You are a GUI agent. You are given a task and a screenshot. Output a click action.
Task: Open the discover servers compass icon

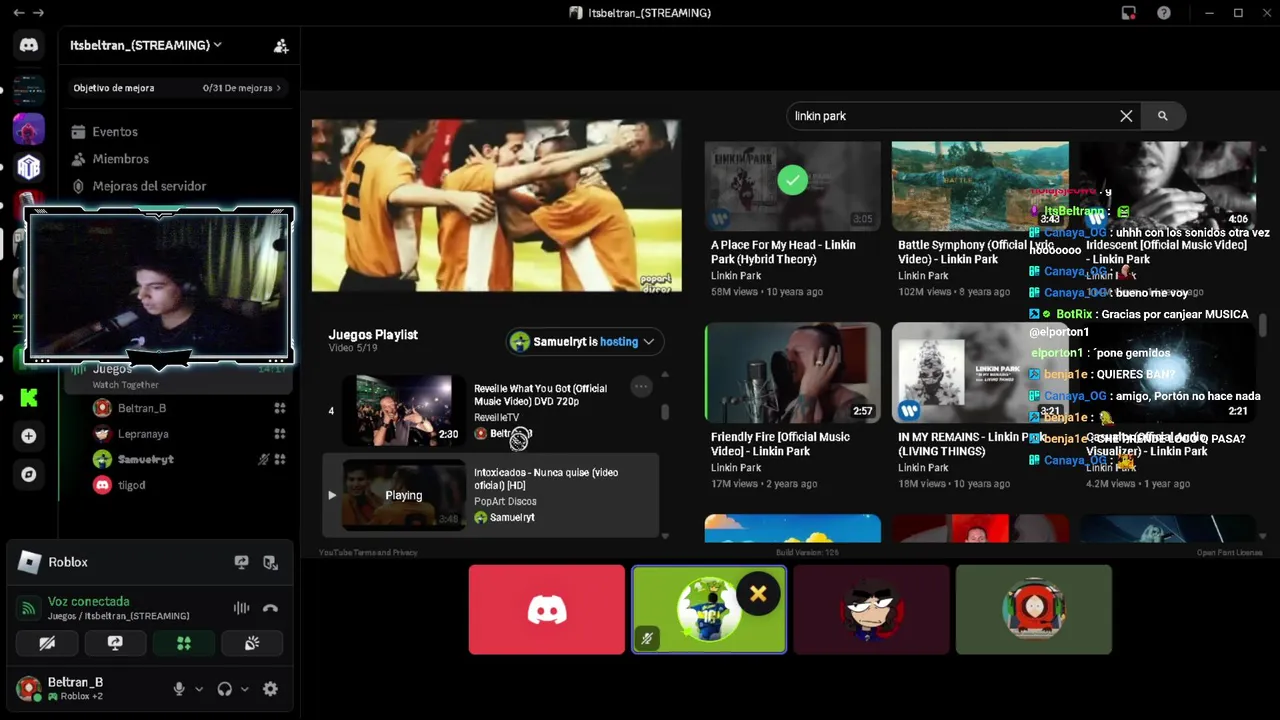point(28,475)
